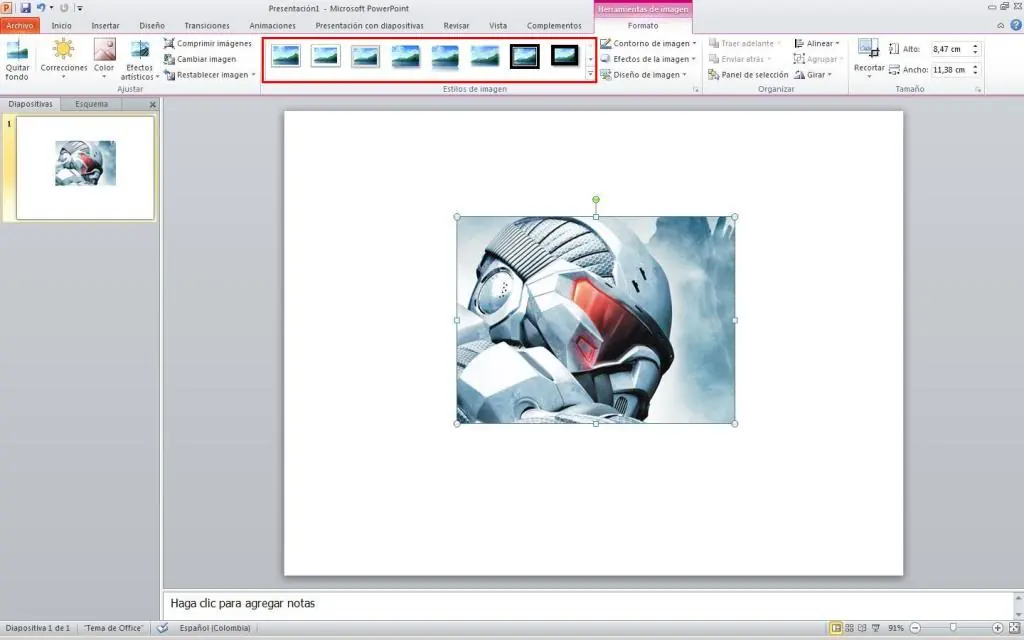Switch to the Diseño tab
Image resolution: width=1024 pixels, height=640 pixels.
[x=152, y=25]
